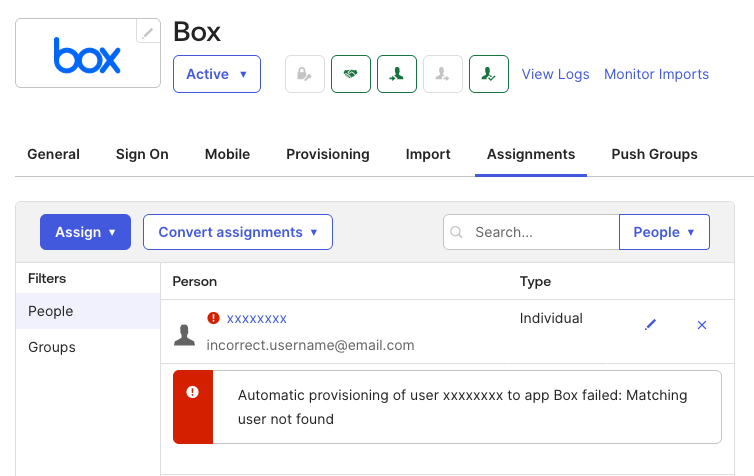Image resolution: width=754 pixels, height=476 pixels.
Task: Open the Mobile tab
Action: [227, 154]
